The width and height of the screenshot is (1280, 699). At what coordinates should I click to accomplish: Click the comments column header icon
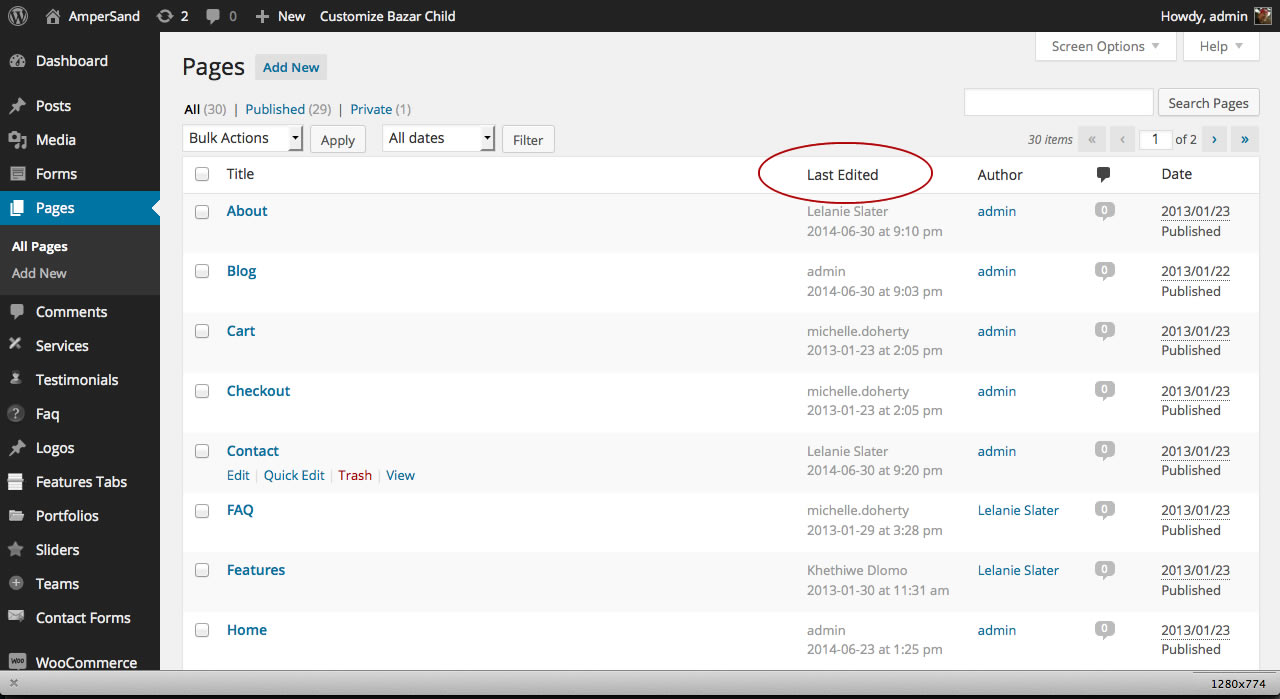coord(1104,174)
